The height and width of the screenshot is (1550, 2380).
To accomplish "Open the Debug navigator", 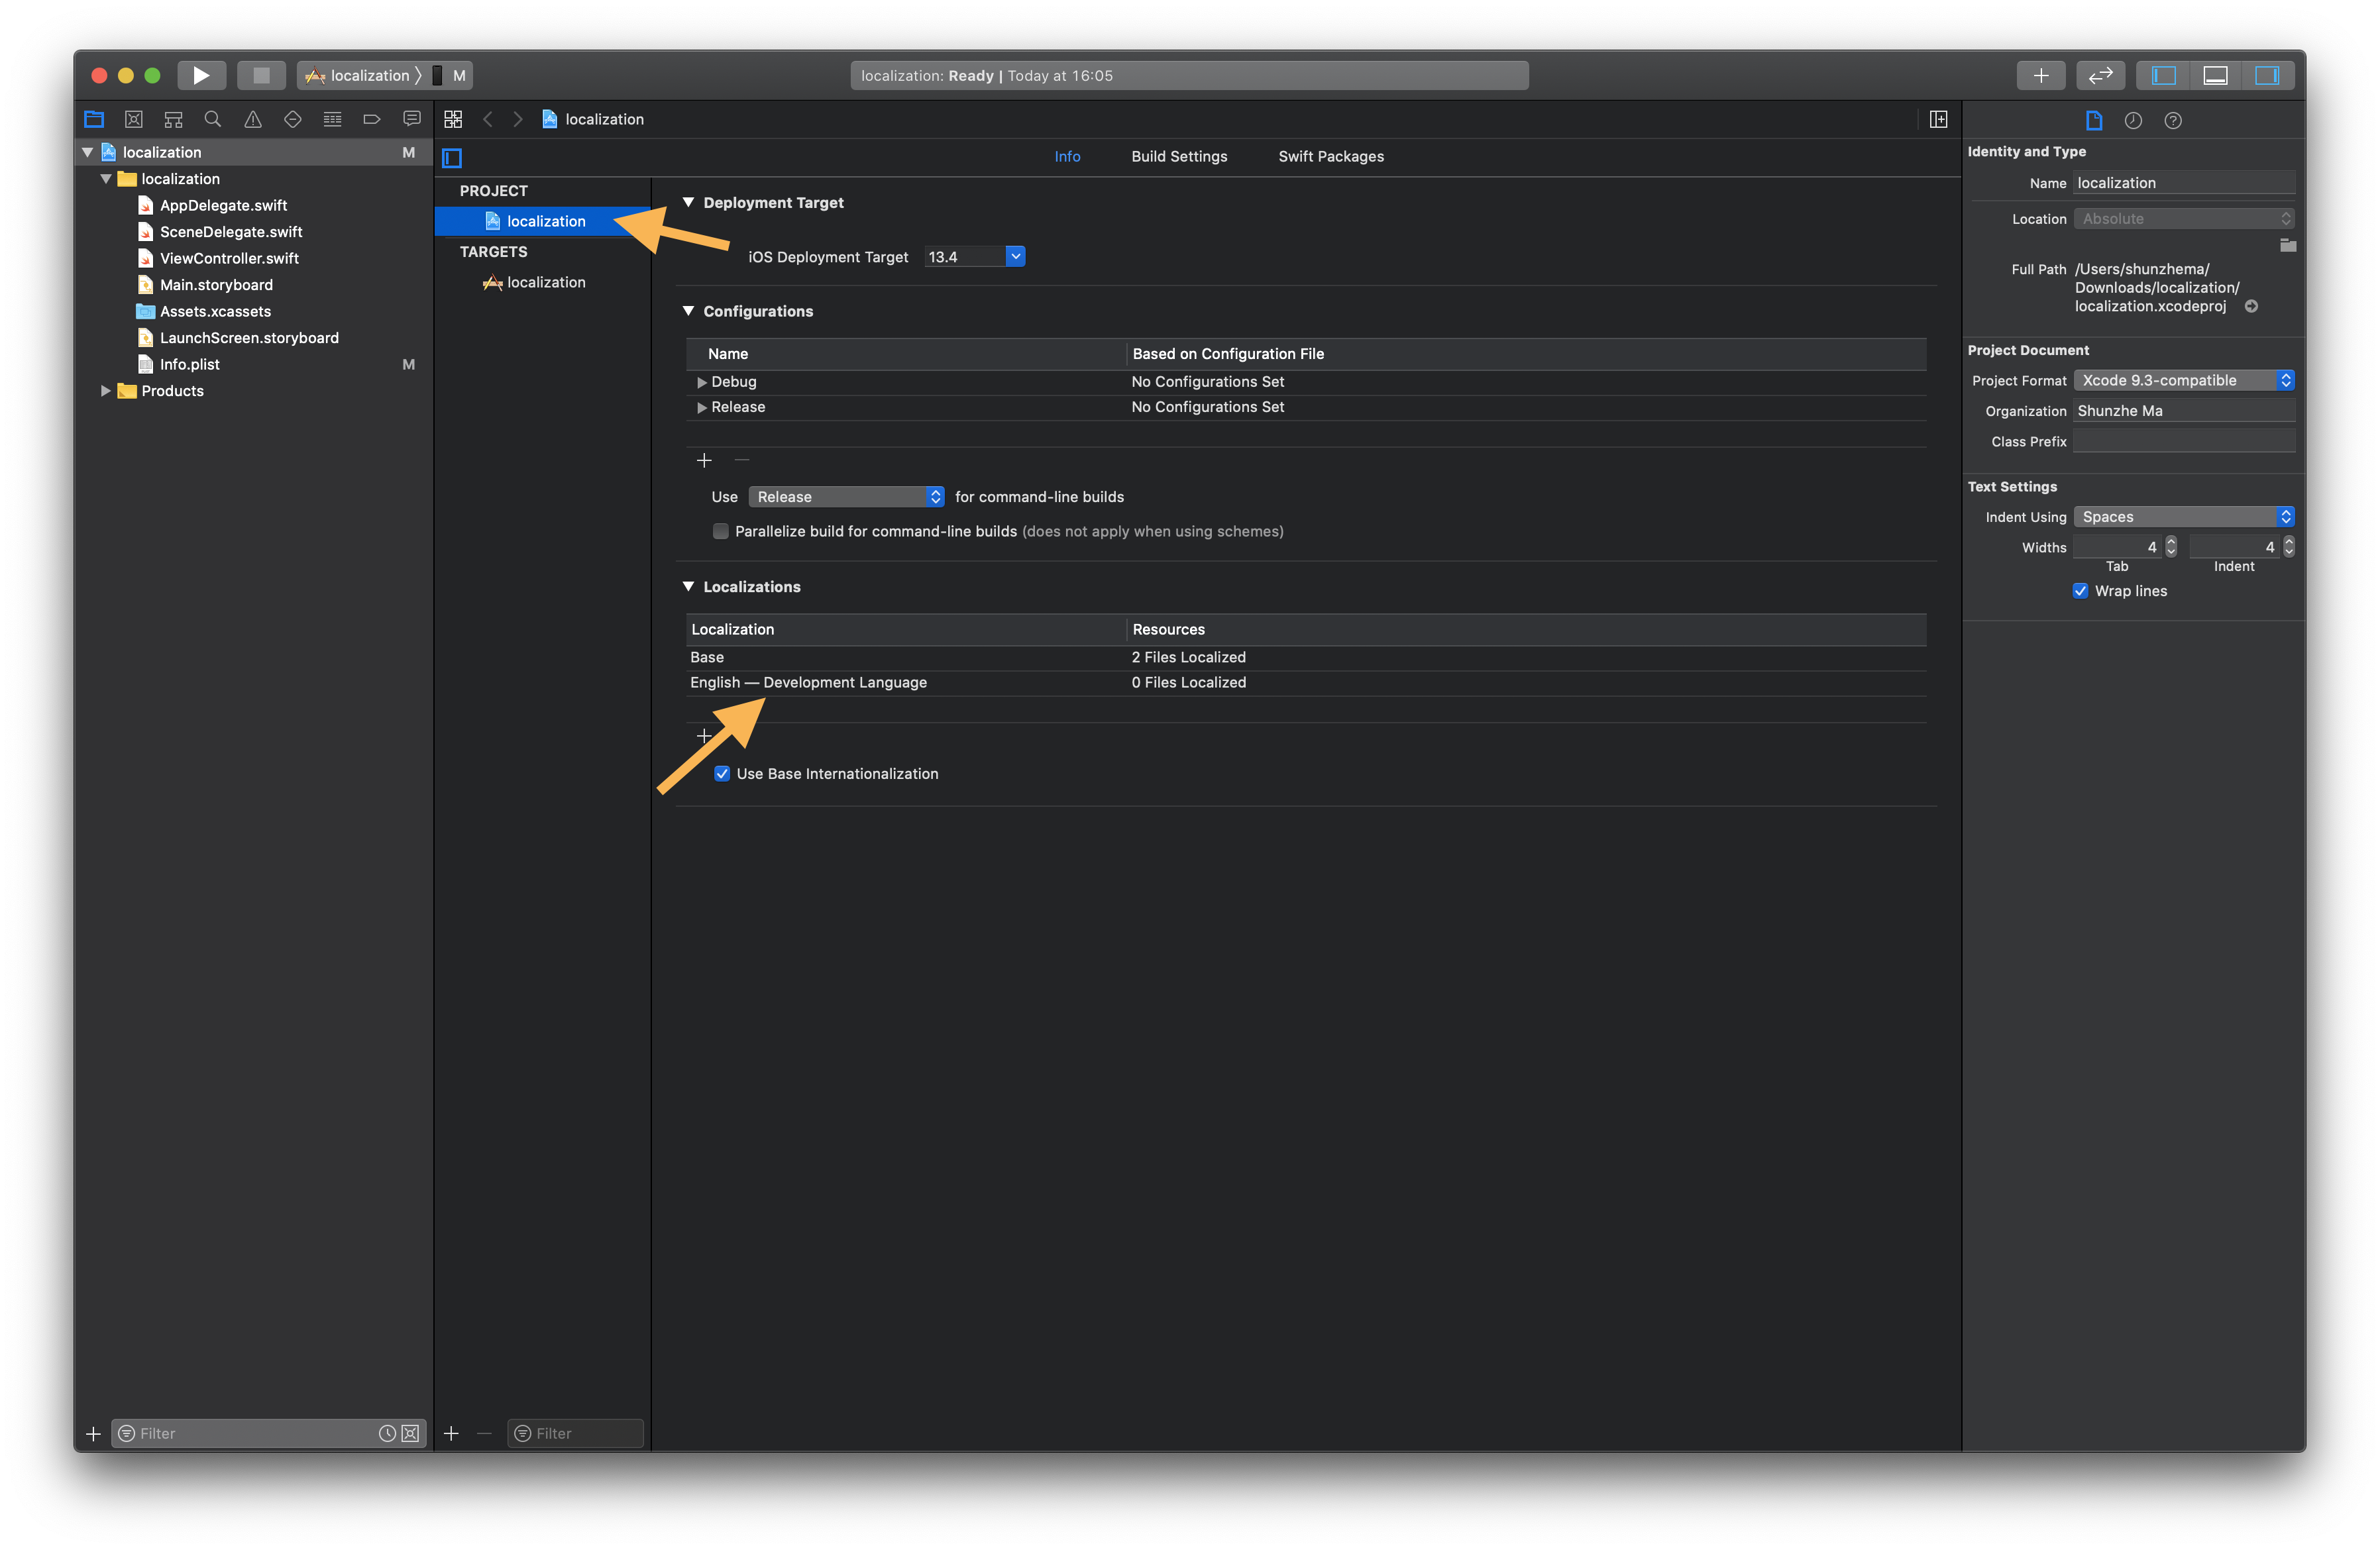I will point(332,119).
